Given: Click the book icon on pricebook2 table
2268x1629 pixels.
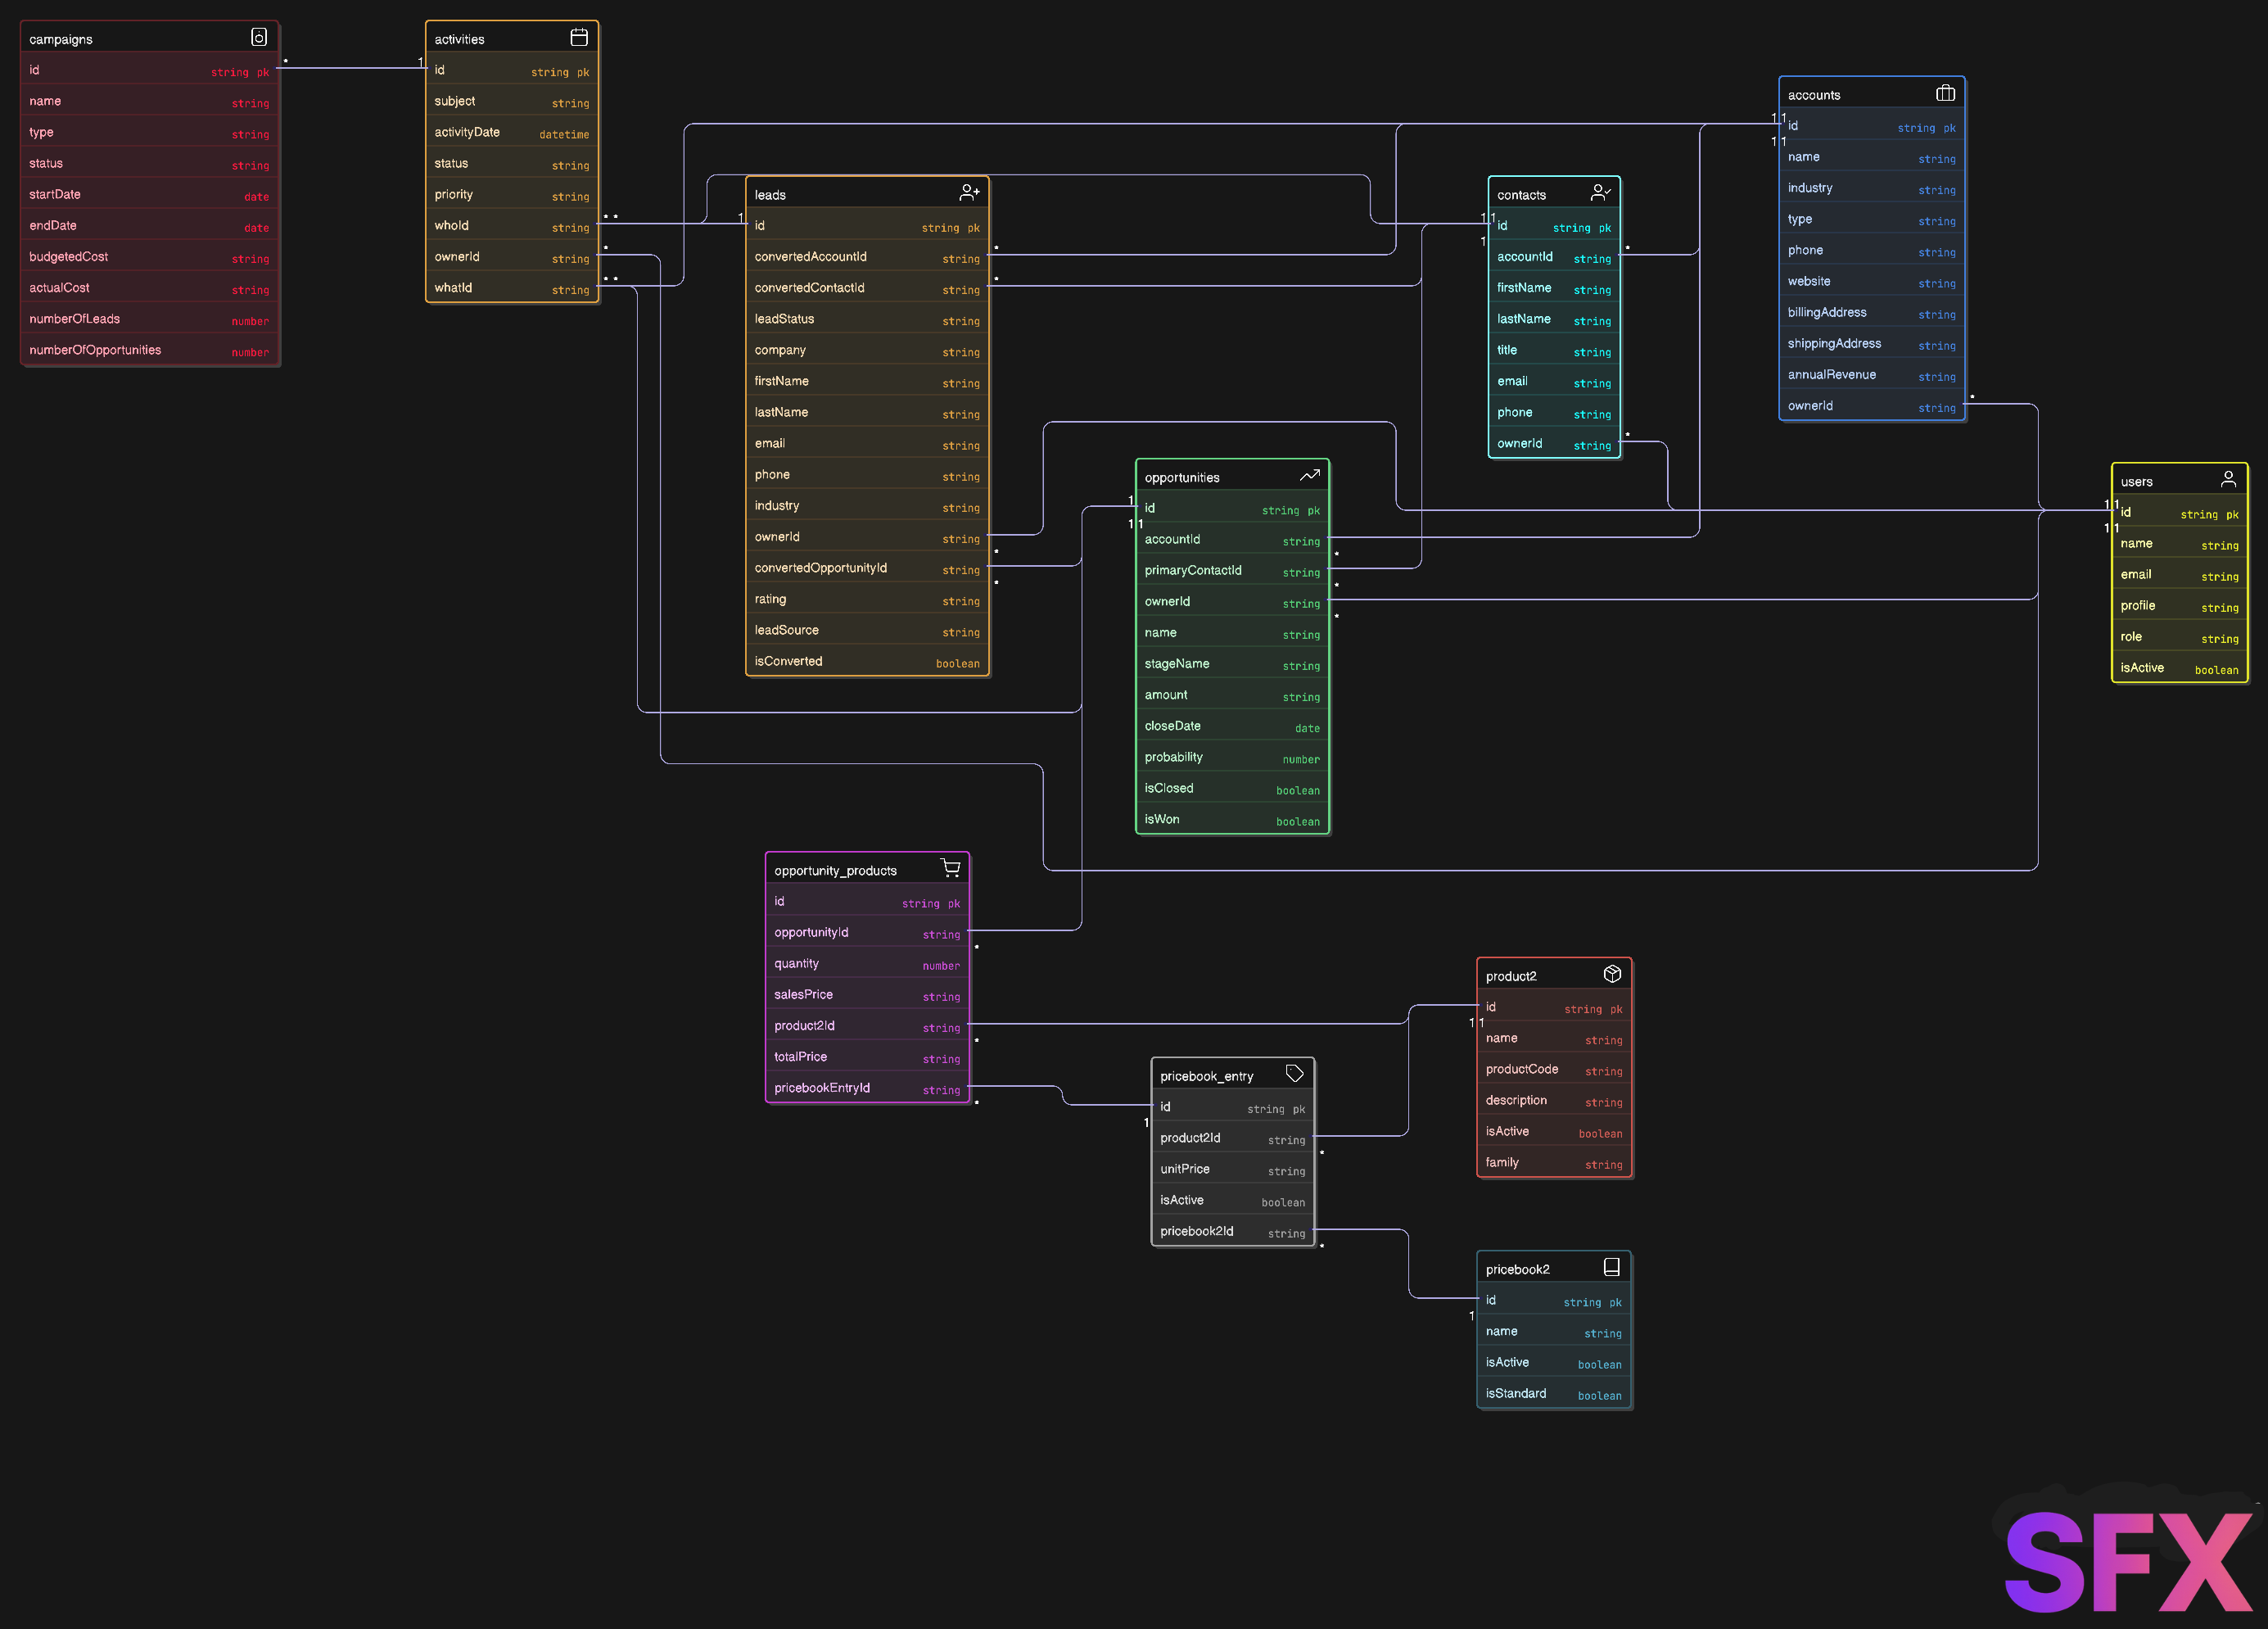Looking at the screenshot, I should point(1611,1267).
